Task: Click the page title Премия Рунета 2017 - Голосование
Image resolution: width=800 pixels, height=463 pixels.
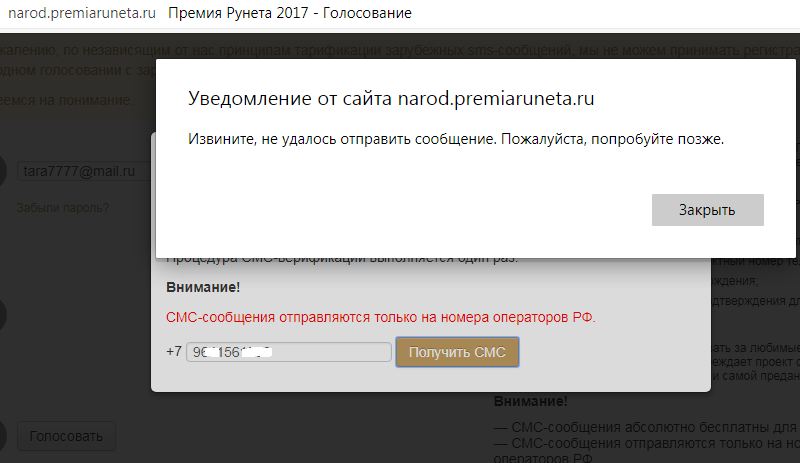Action: point(290,13)
